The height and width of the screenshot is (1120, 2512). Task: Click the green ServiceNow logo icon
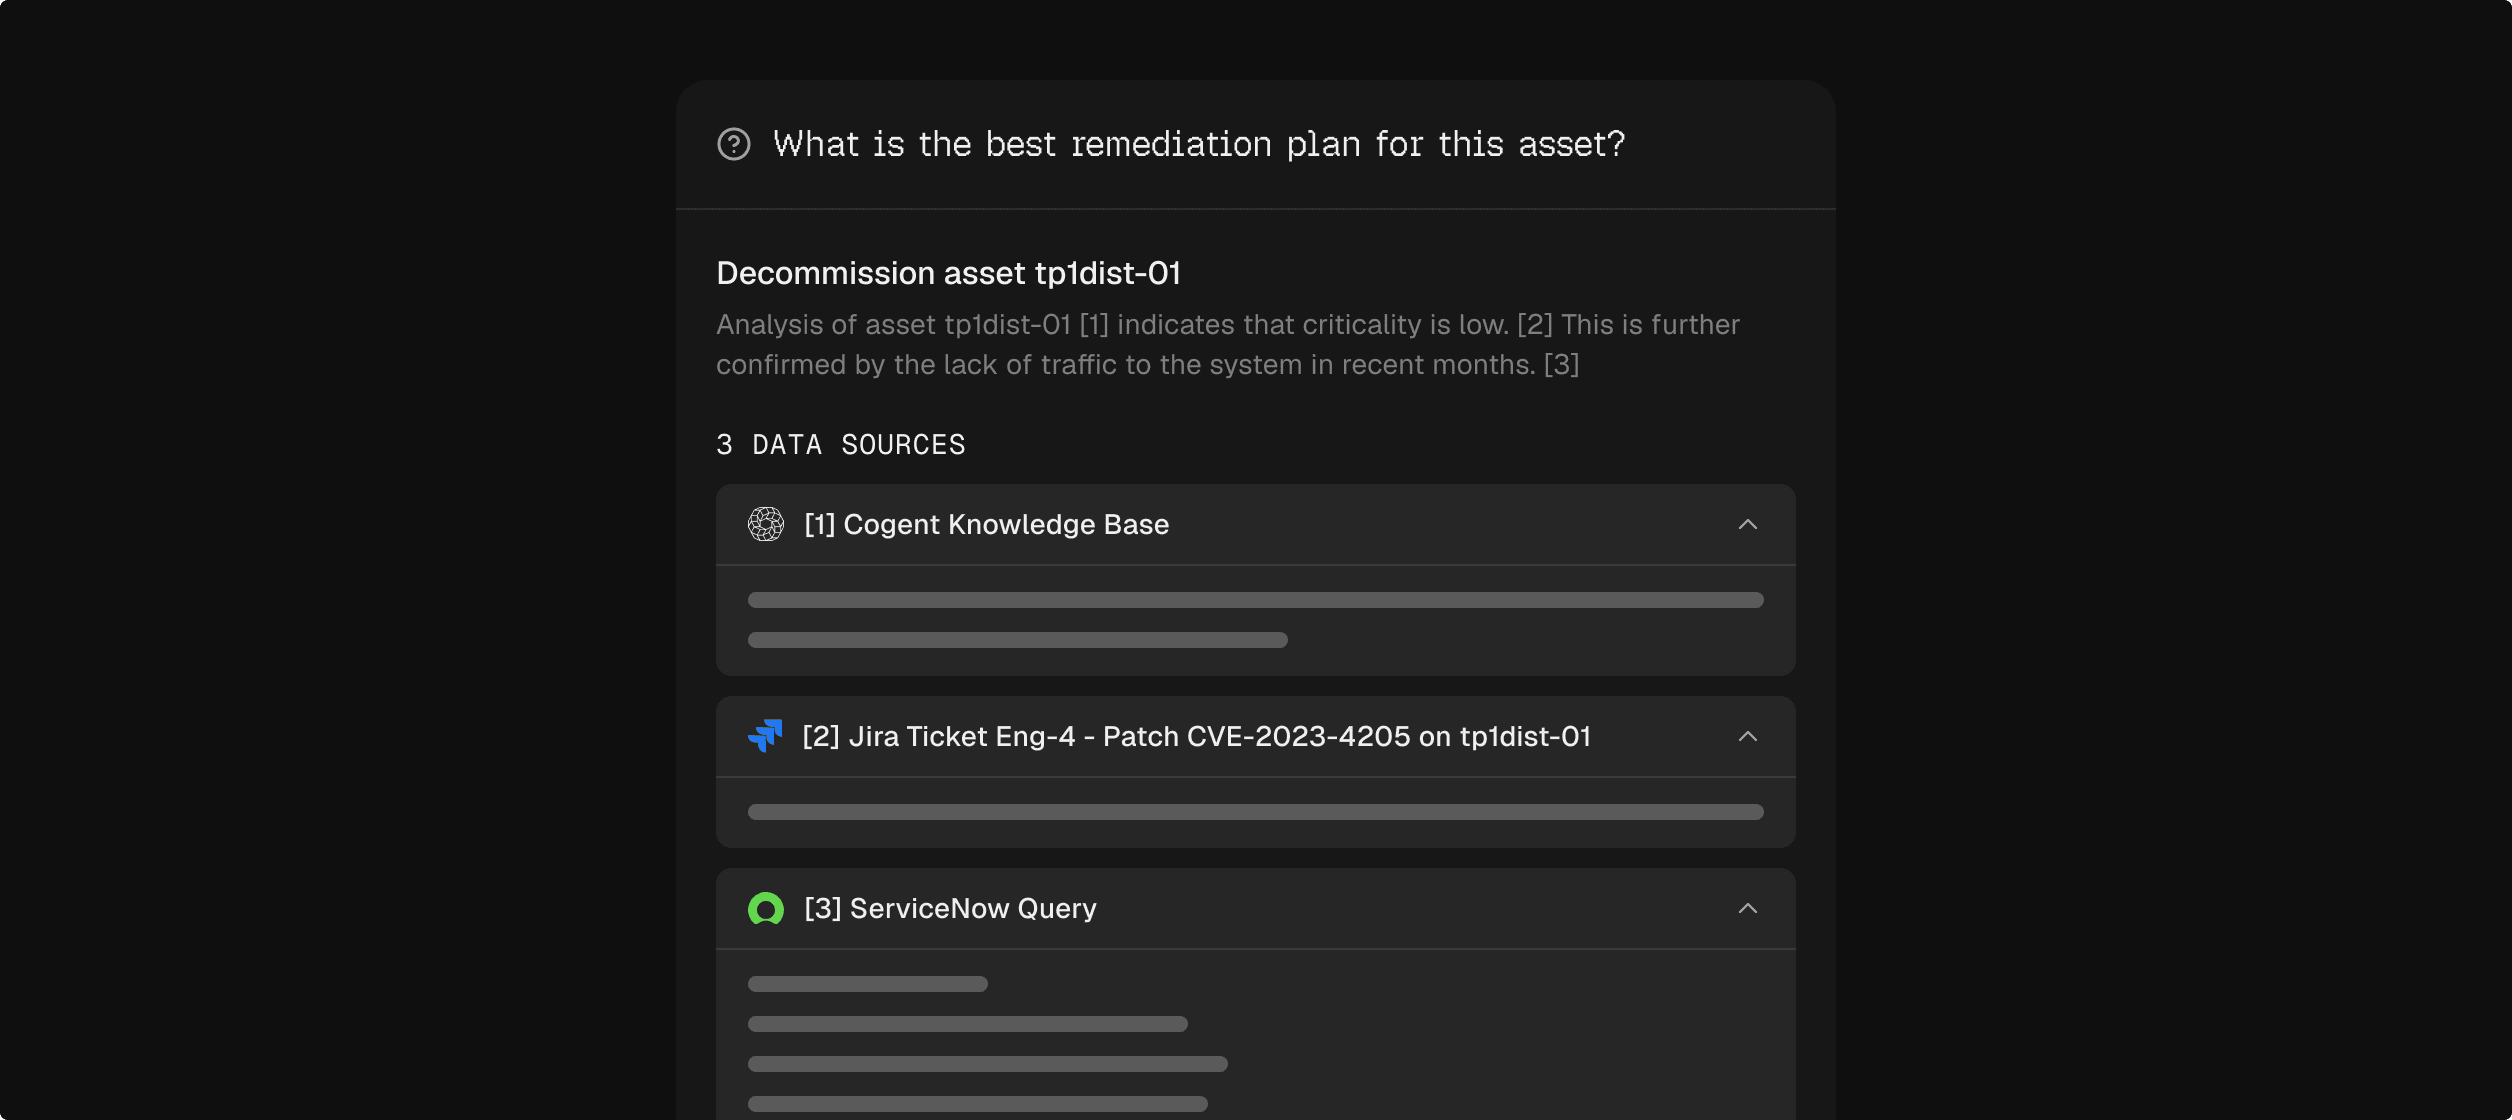766,908
